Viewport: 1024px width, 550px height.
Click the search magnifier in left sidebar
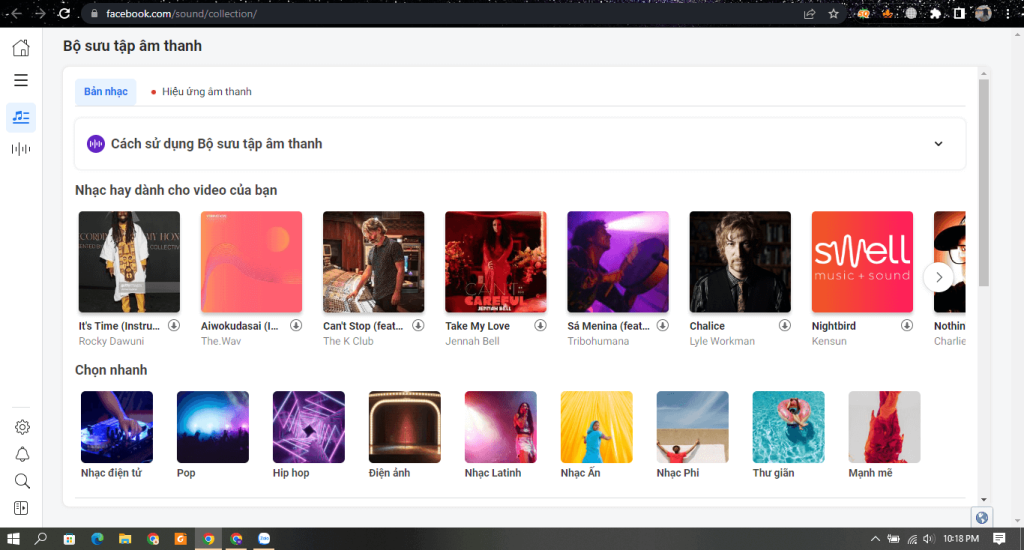pyautogui.click(x=22, y=481)
